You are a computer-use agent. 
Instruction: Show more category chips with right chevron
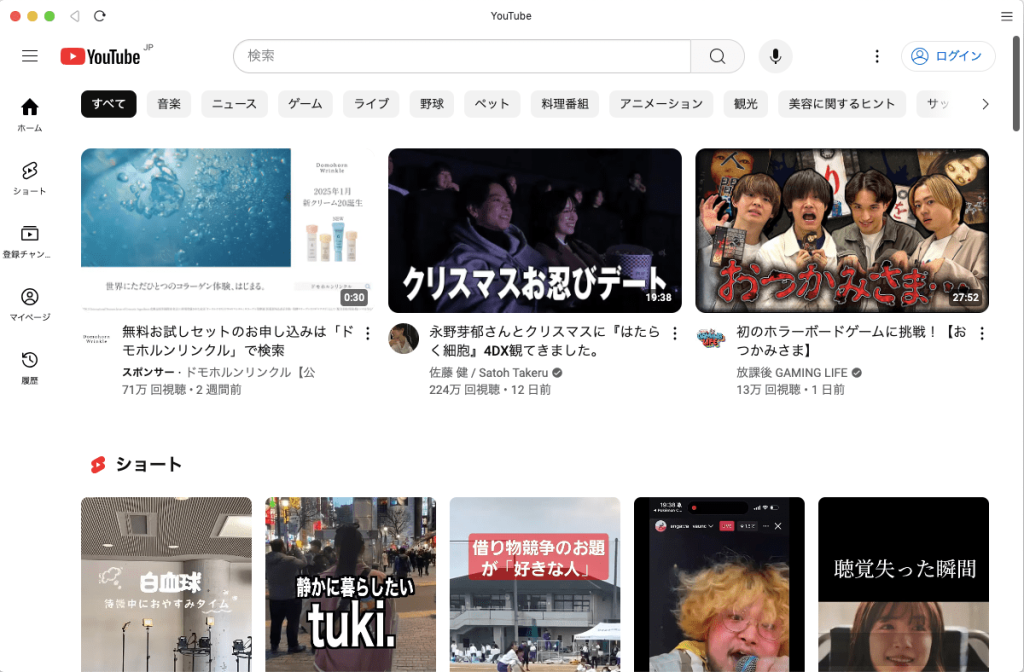click(985, 104)
